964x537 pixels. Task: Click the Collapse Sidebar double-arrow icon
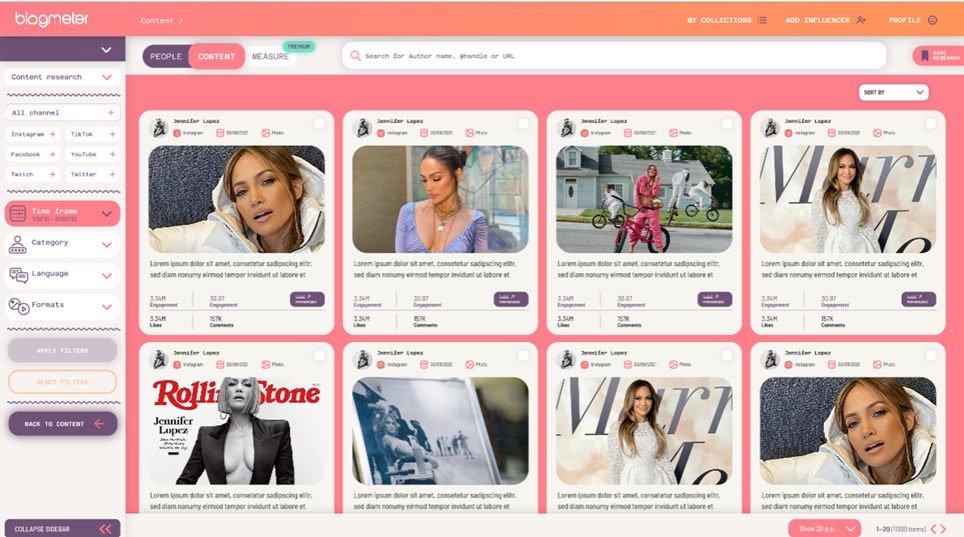coord(106,529)
